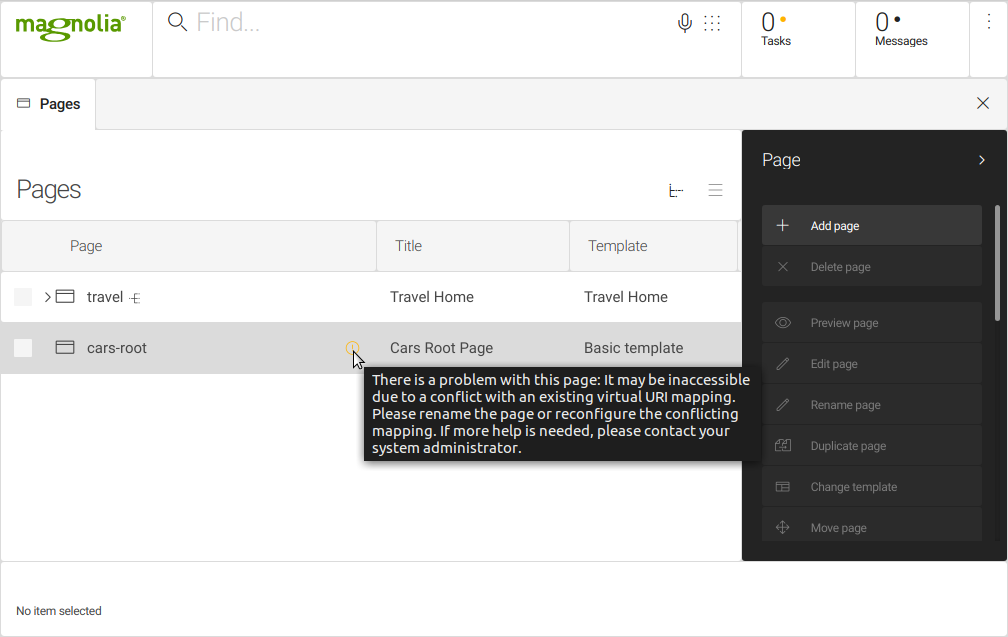Screen dimensions: 1008x637
Task: Select the travel page name
Action: click(x=105, y=297)
